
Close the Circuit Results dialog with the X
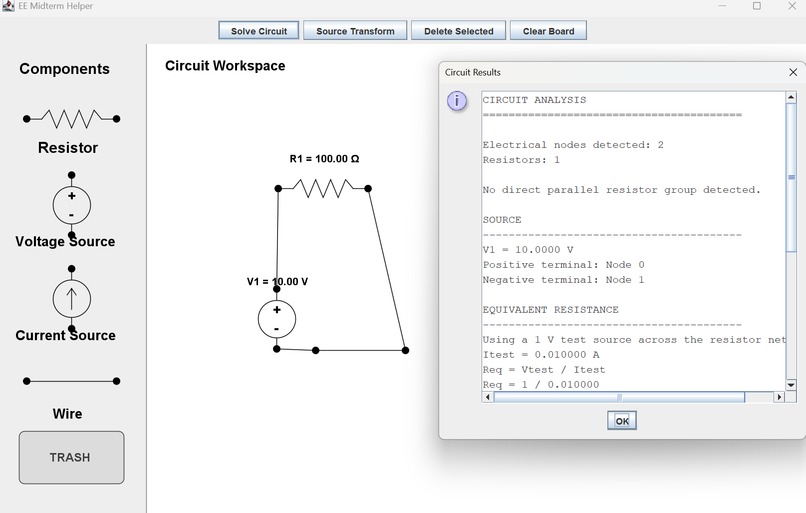click(793, 72)
